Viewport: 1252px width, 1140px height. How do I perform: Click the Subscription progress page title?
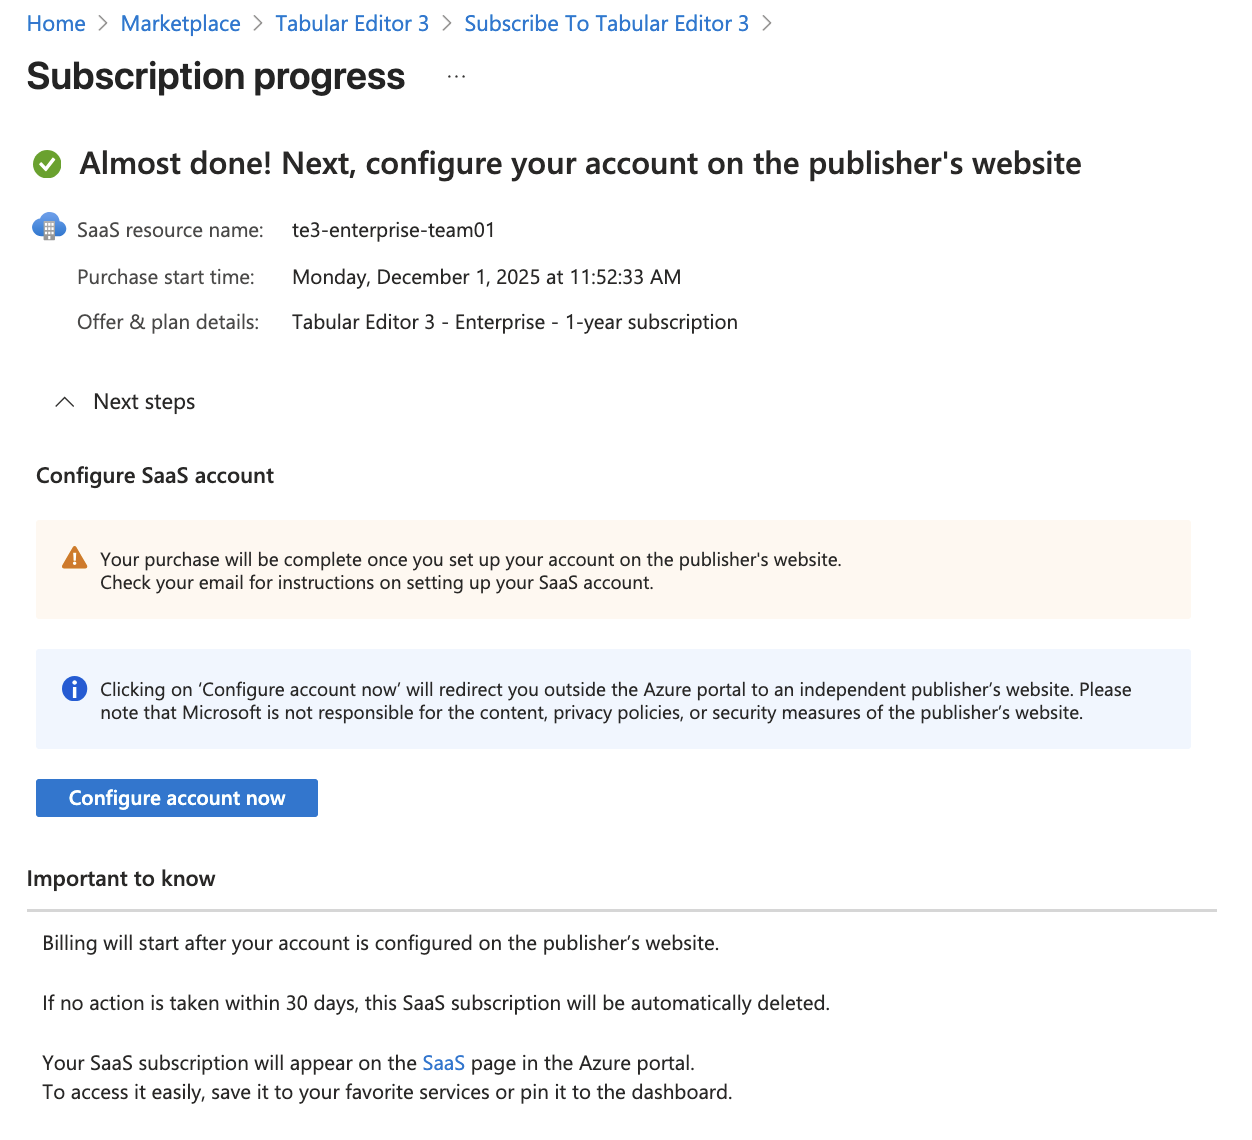click(x=215, y=75)
